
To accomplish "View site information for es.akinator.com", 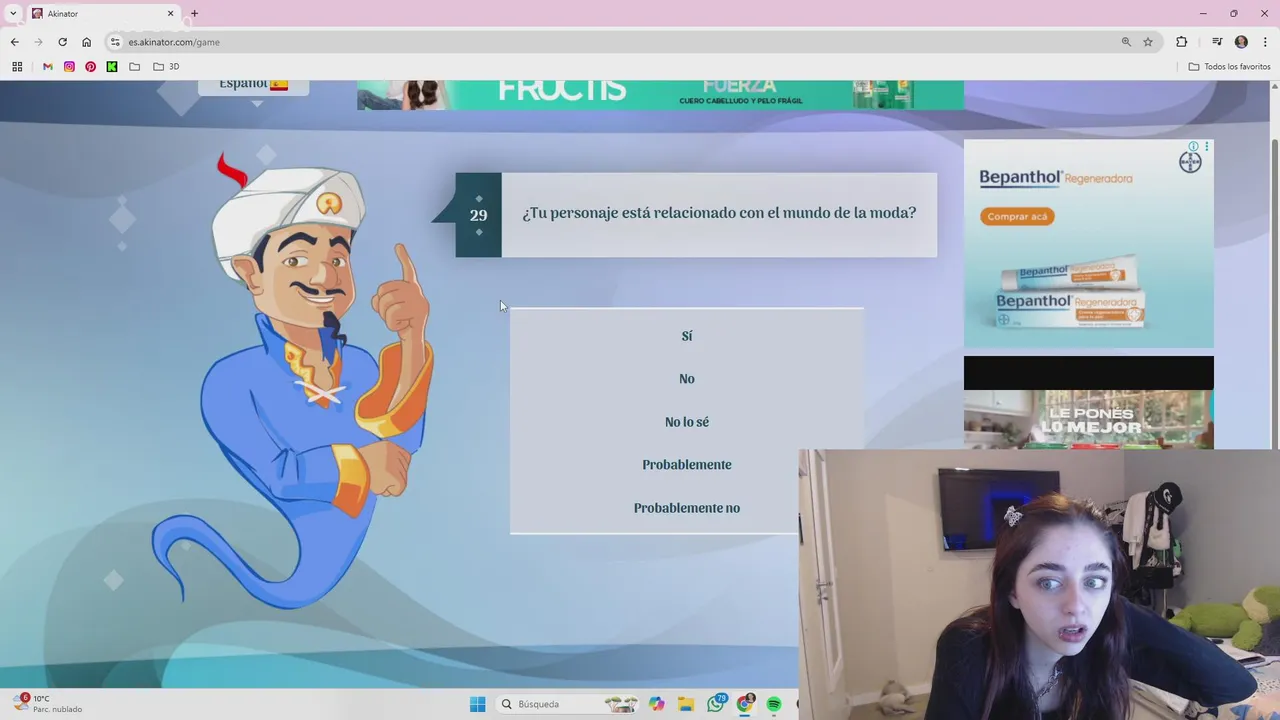I will pyautogui.click(x=115, y=42).
